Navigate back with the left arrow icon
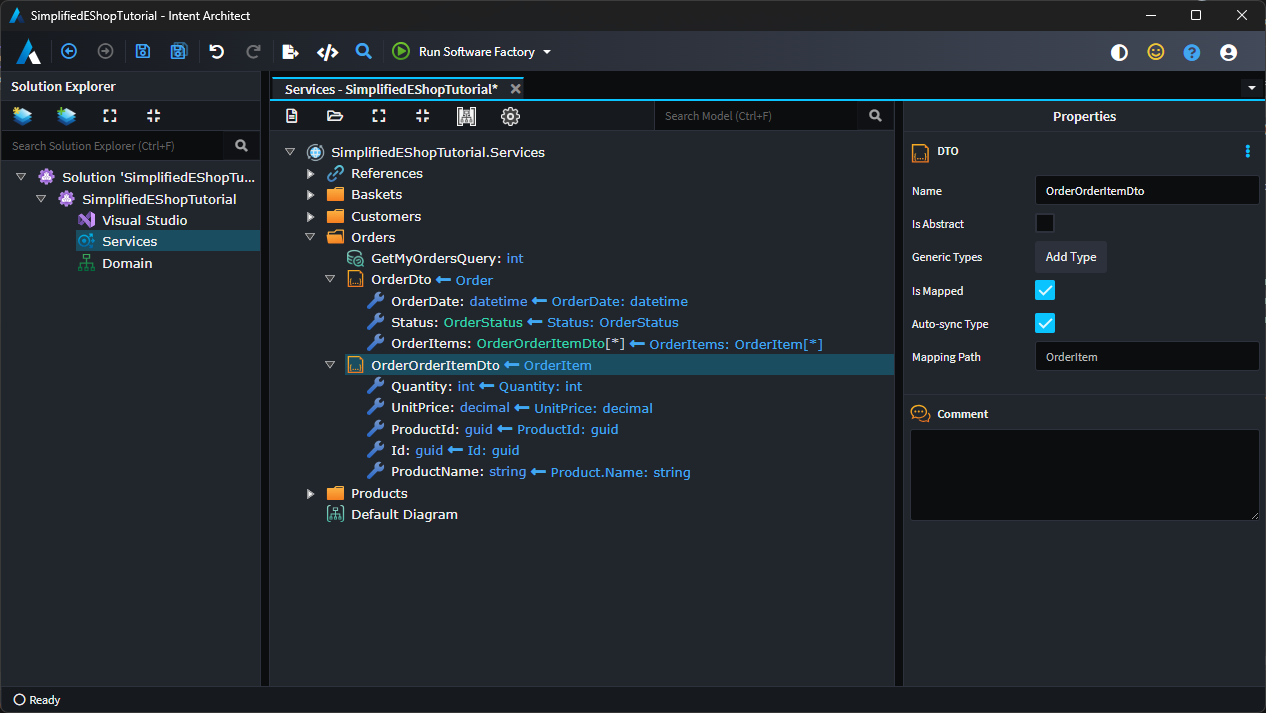 pos(69,51)
